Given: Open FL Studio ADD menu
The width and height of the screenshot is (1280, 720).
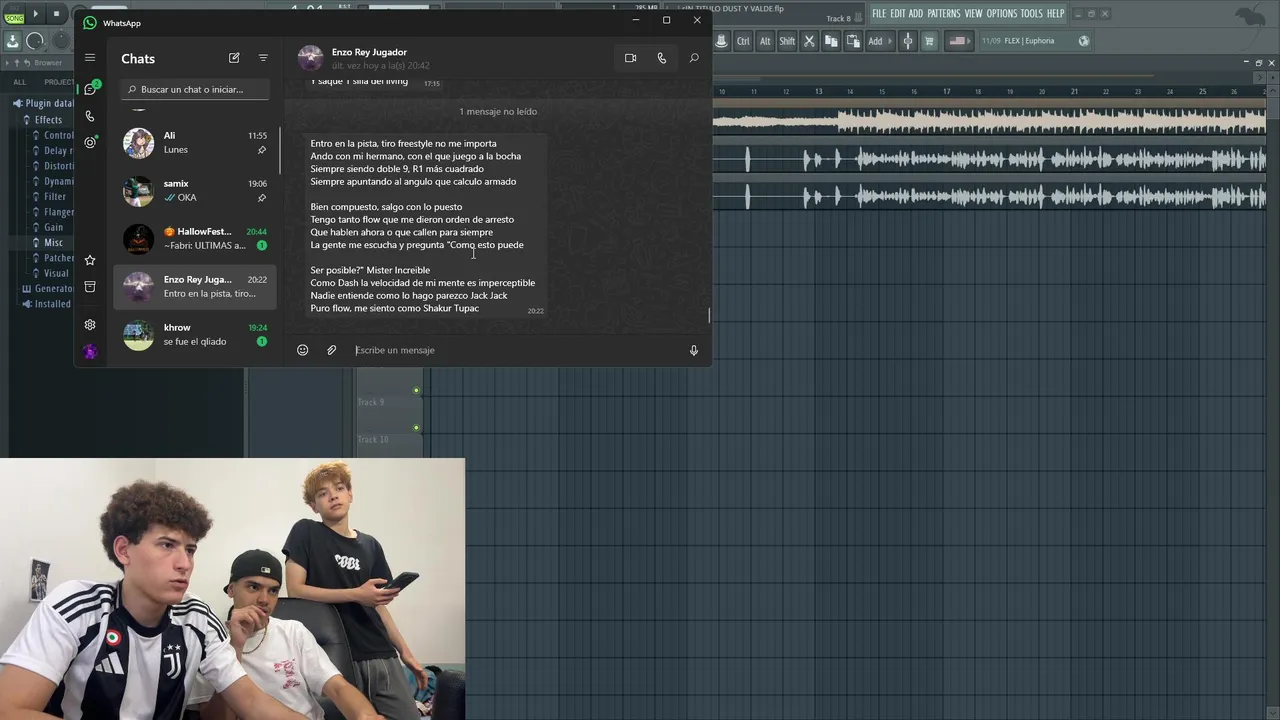Looking at the screenshot, I should click(x=915, y=13).
